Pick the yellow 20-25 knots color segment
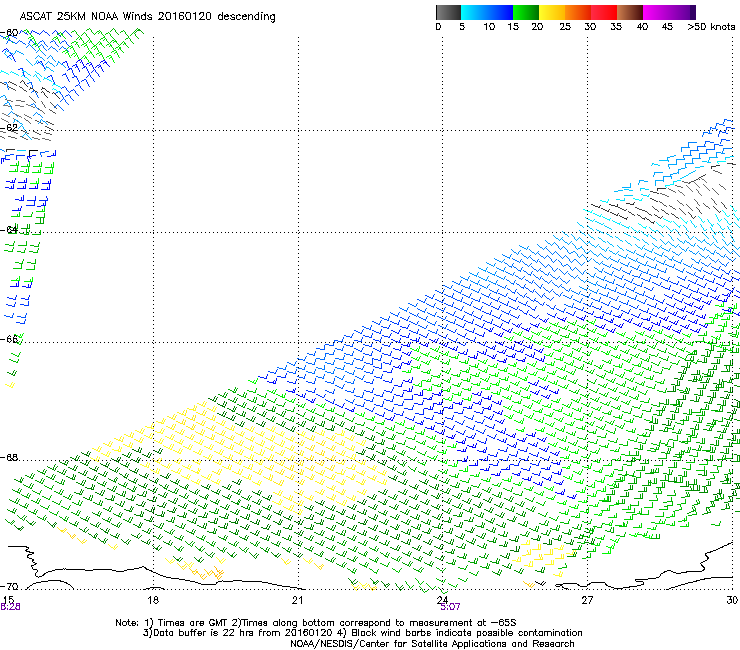 pyautogui.click(x=552, y=12)
